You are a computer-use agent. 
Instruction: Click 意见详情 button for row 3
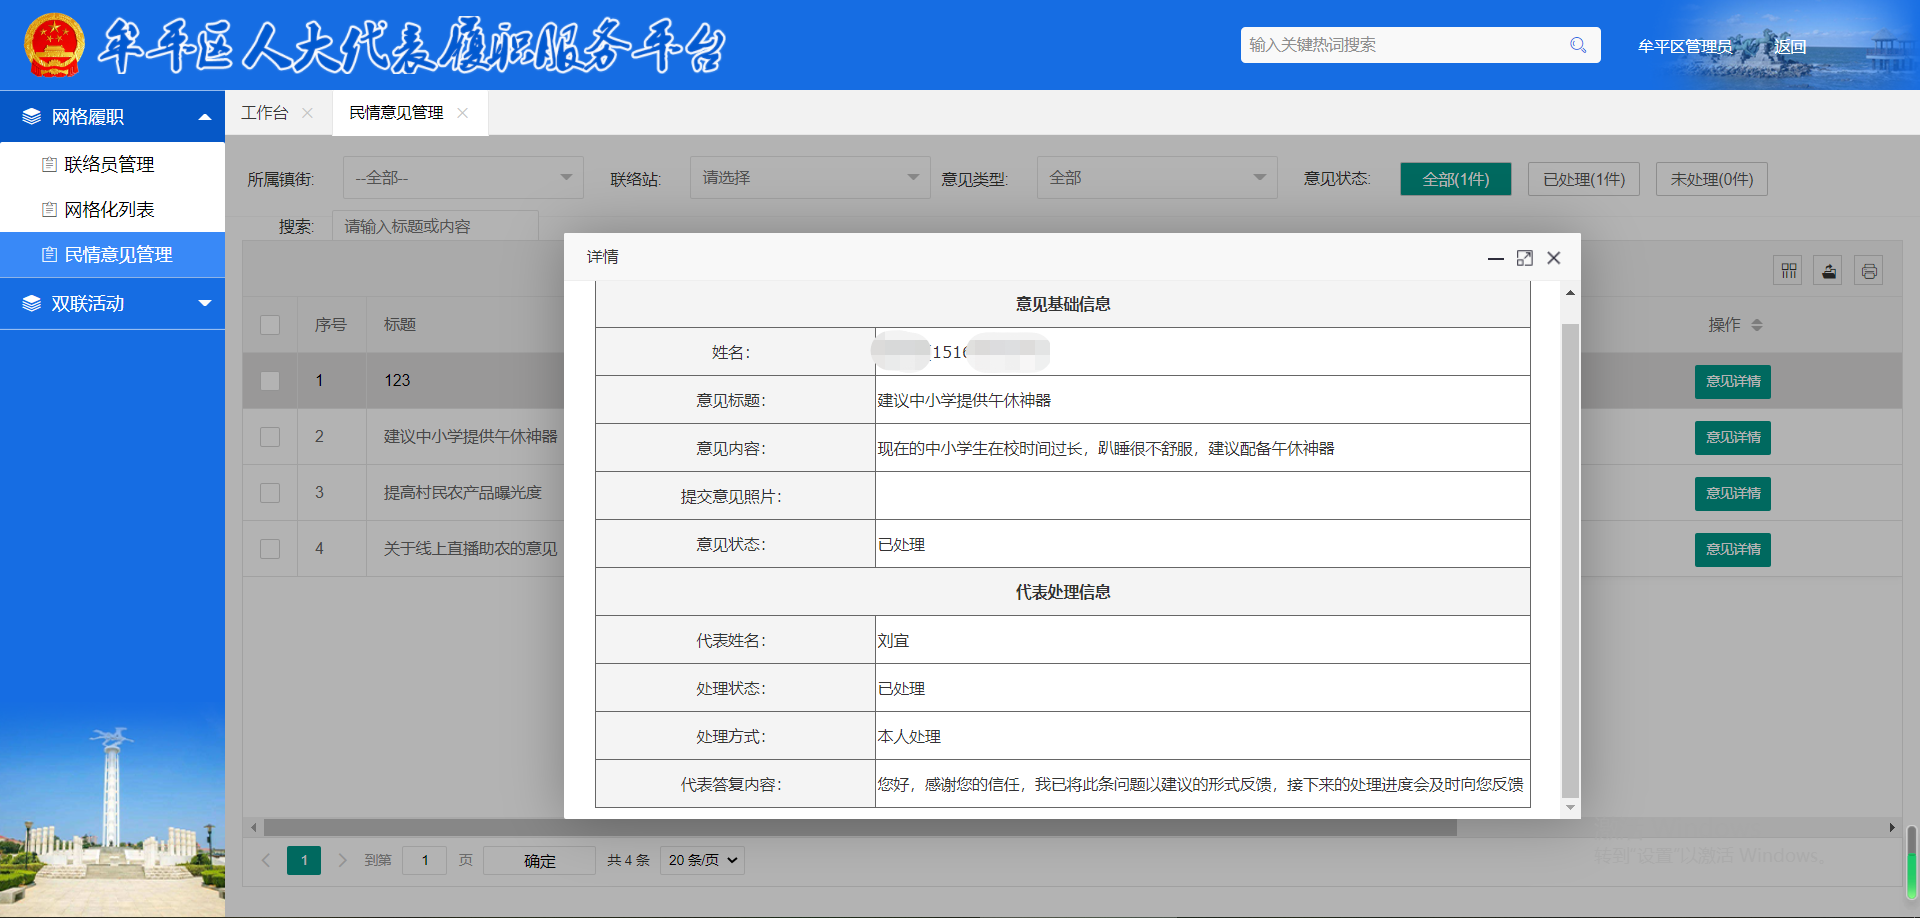point(1732,493)
